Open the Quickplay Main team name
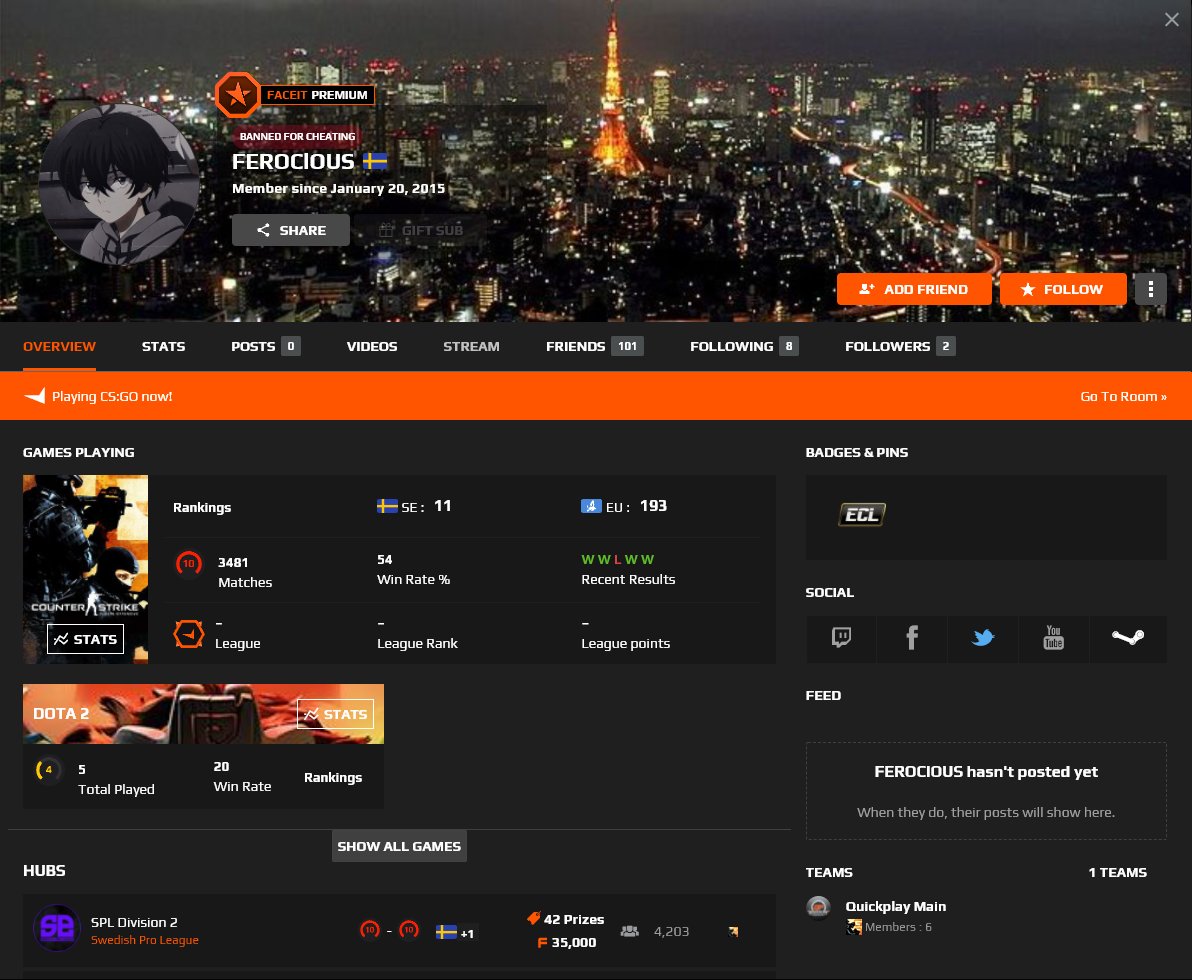This screenshot has width=1192, height=980. 896,906
